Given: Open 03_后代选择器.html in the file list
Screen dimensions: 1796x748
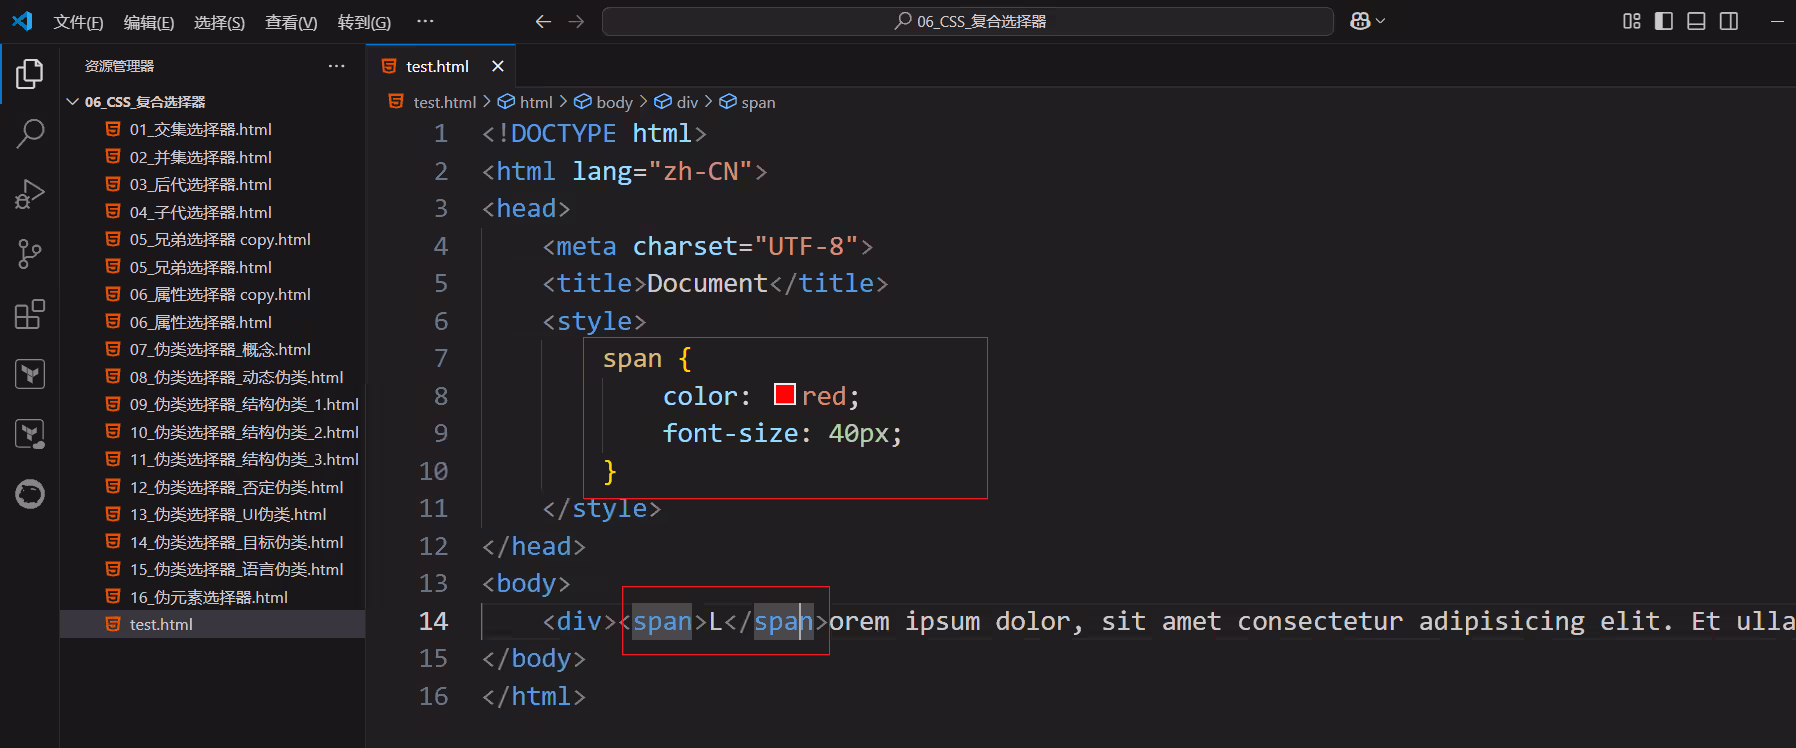Looking at the screenshot, I should point(201,184).
